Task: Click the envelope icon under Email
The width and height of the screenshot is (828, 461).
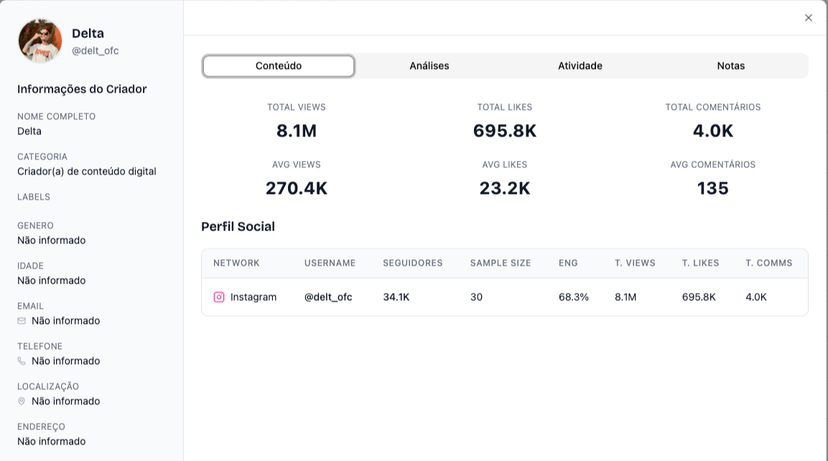Action: coord(22,321)
